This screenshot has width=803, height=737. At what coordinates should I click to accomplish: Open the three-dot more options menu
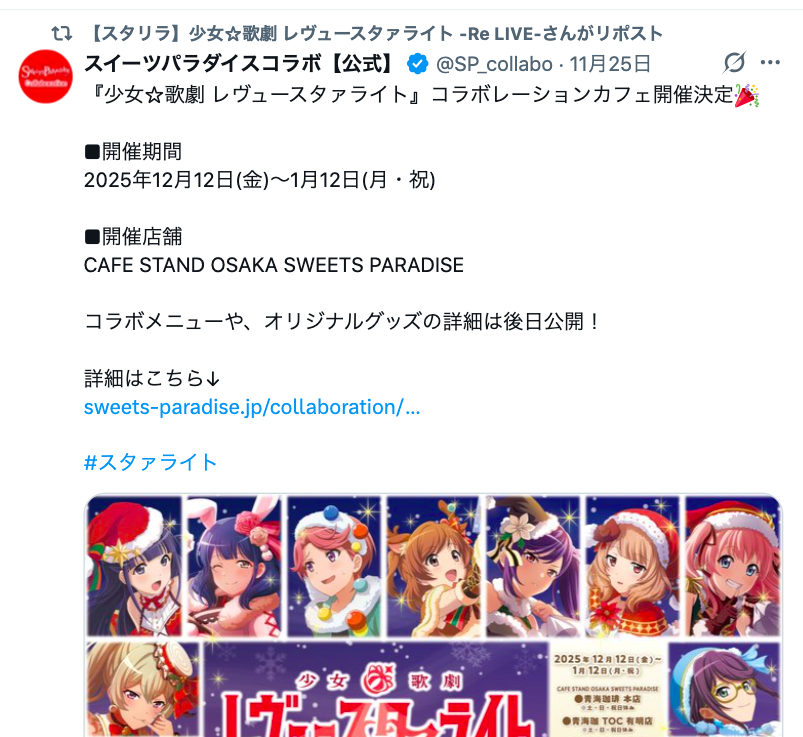click(x=770, y=62)
